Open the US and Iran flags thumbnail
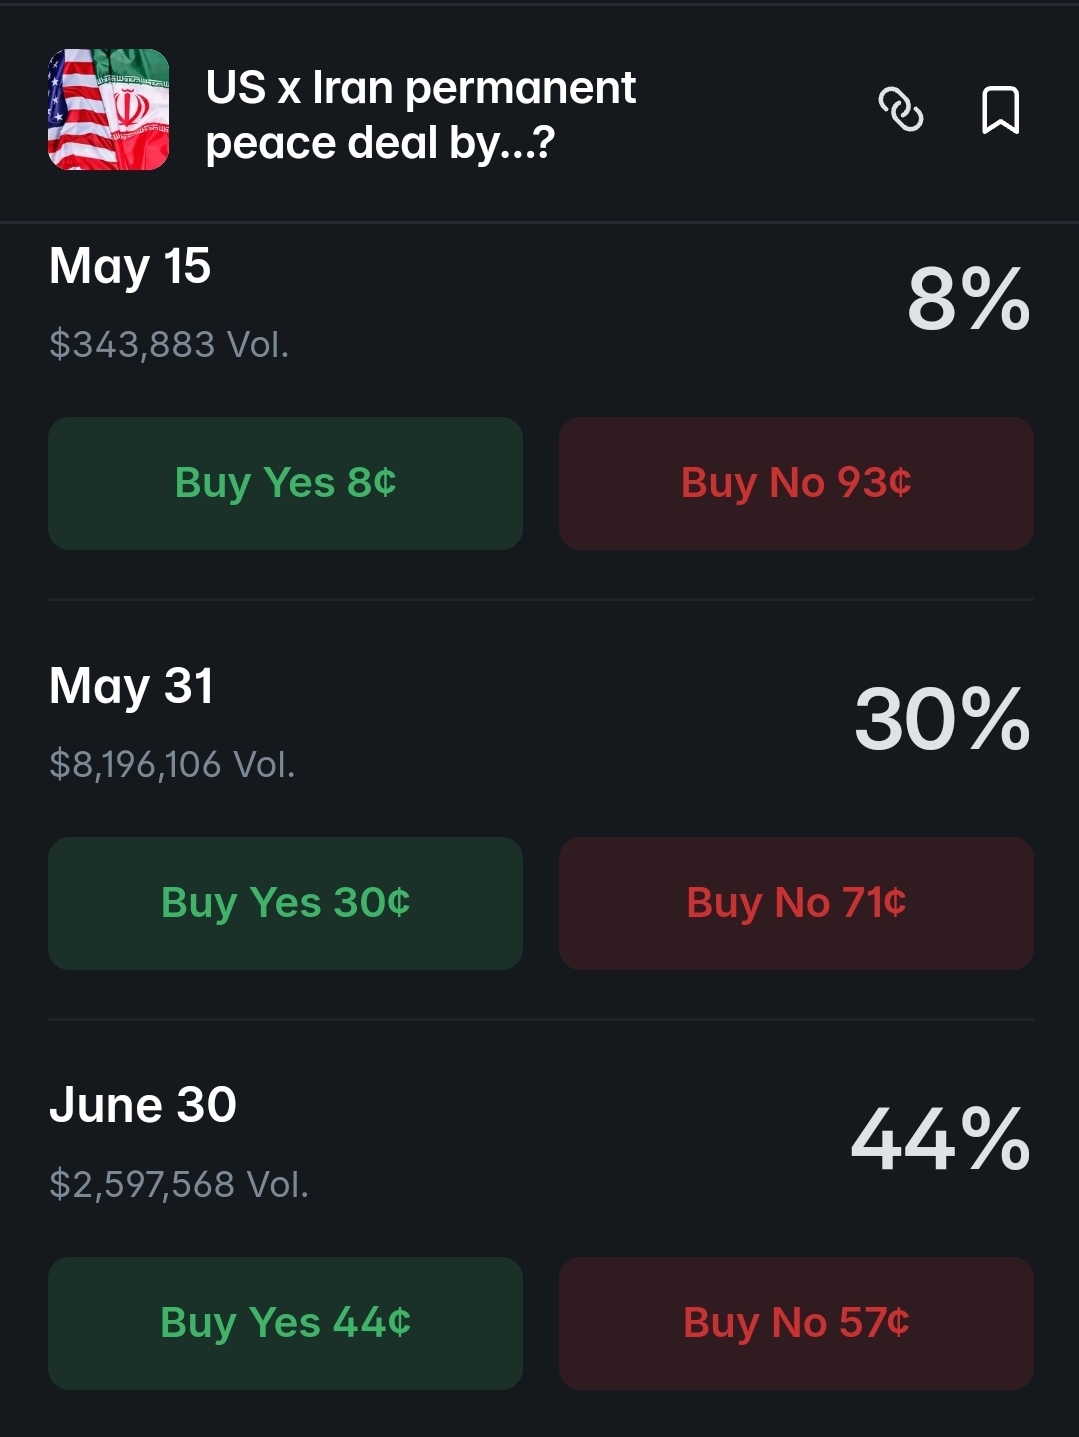 pyautogui.click(x=108, y=109)
